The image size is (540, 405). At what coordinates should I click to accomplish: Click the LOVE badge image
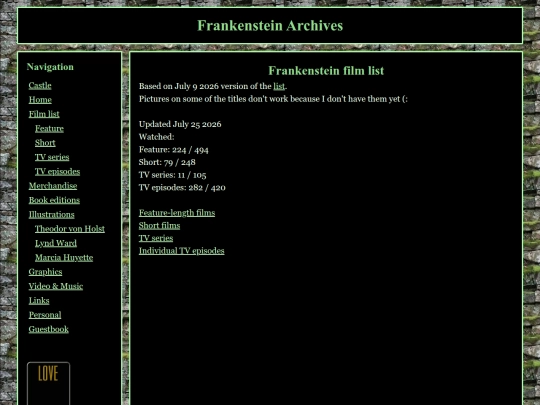tap(49, 383)
